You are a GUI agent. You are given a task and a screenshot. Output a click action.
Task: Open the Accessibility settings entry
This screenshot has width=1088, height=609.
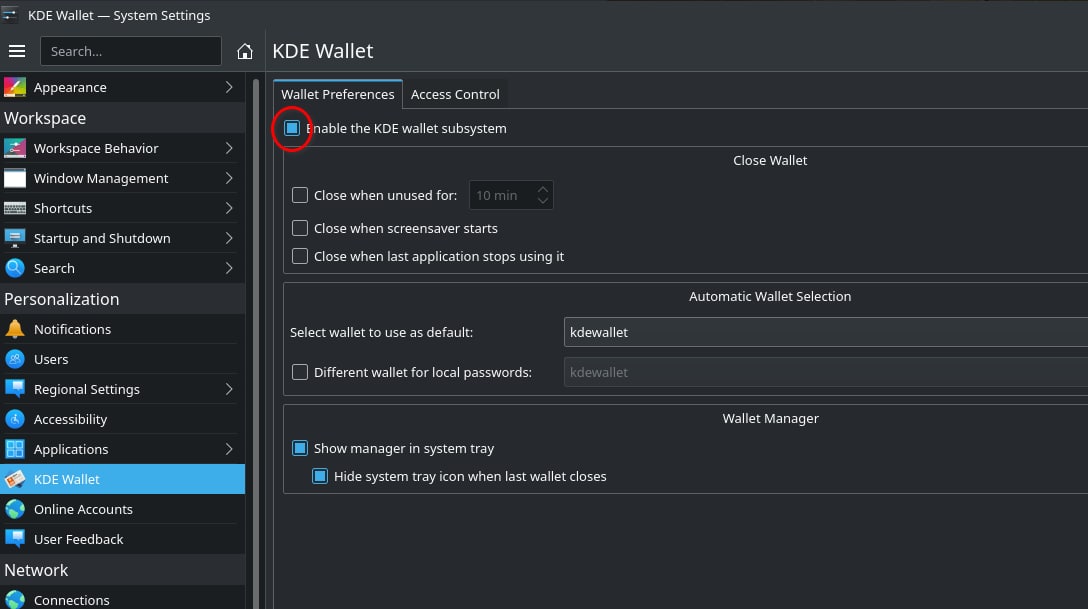(x=122, y=419)
